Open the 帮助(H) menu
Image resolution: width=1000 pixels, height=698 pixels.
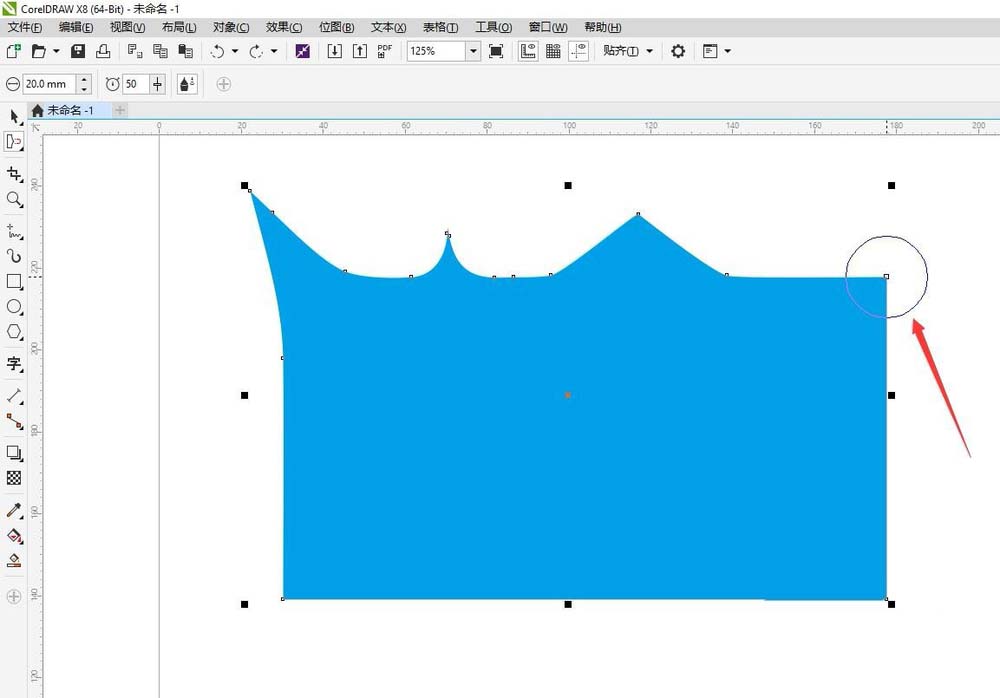603,27
